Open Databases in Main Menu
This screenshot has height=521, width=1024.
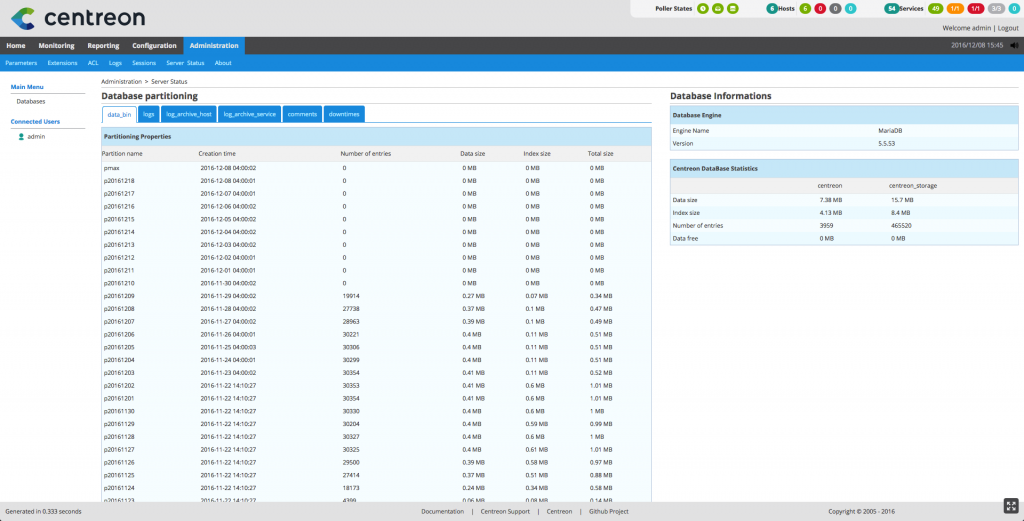point(31,102)
